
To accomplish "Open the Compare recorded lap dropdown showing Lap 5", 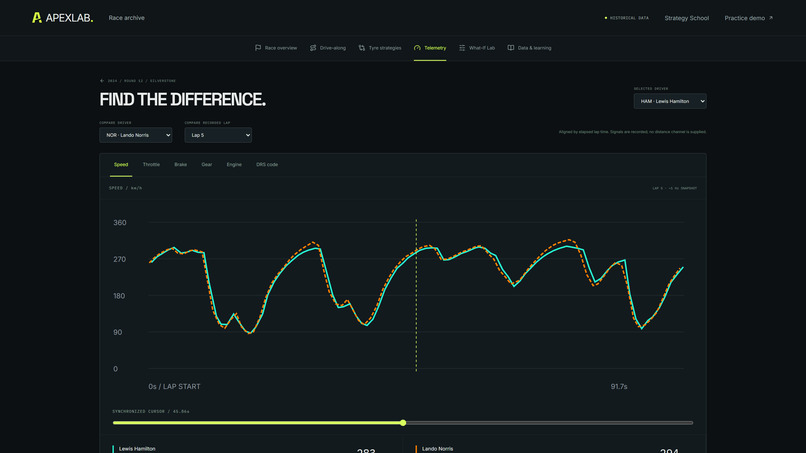I will [218, 135].
